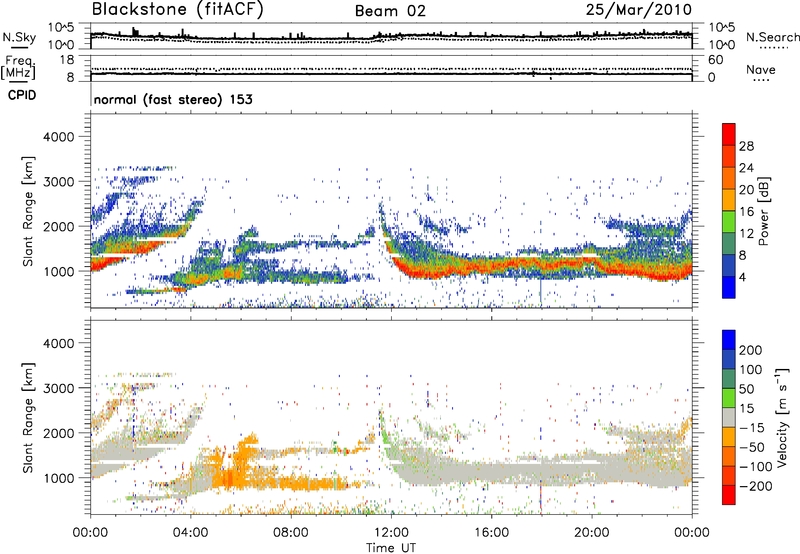Click the '4000' label on power plot axis

coord(59,137)
